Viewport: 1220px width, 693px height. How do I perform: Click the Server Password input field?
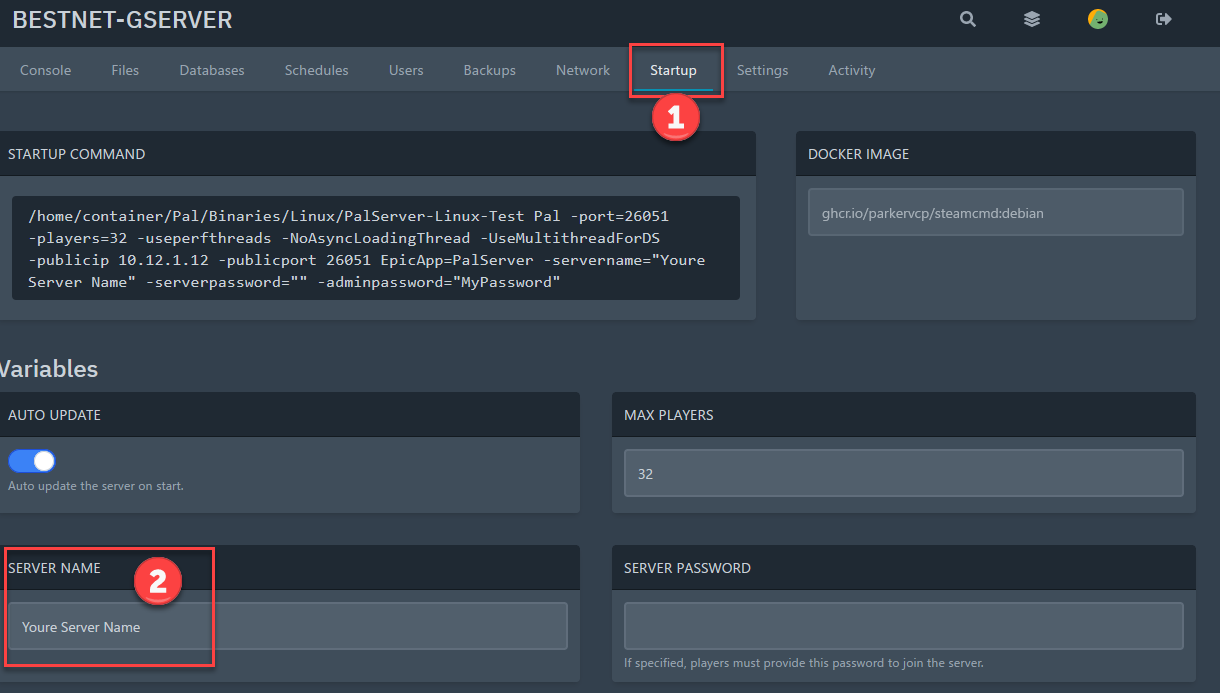click(x=904, y=626)
